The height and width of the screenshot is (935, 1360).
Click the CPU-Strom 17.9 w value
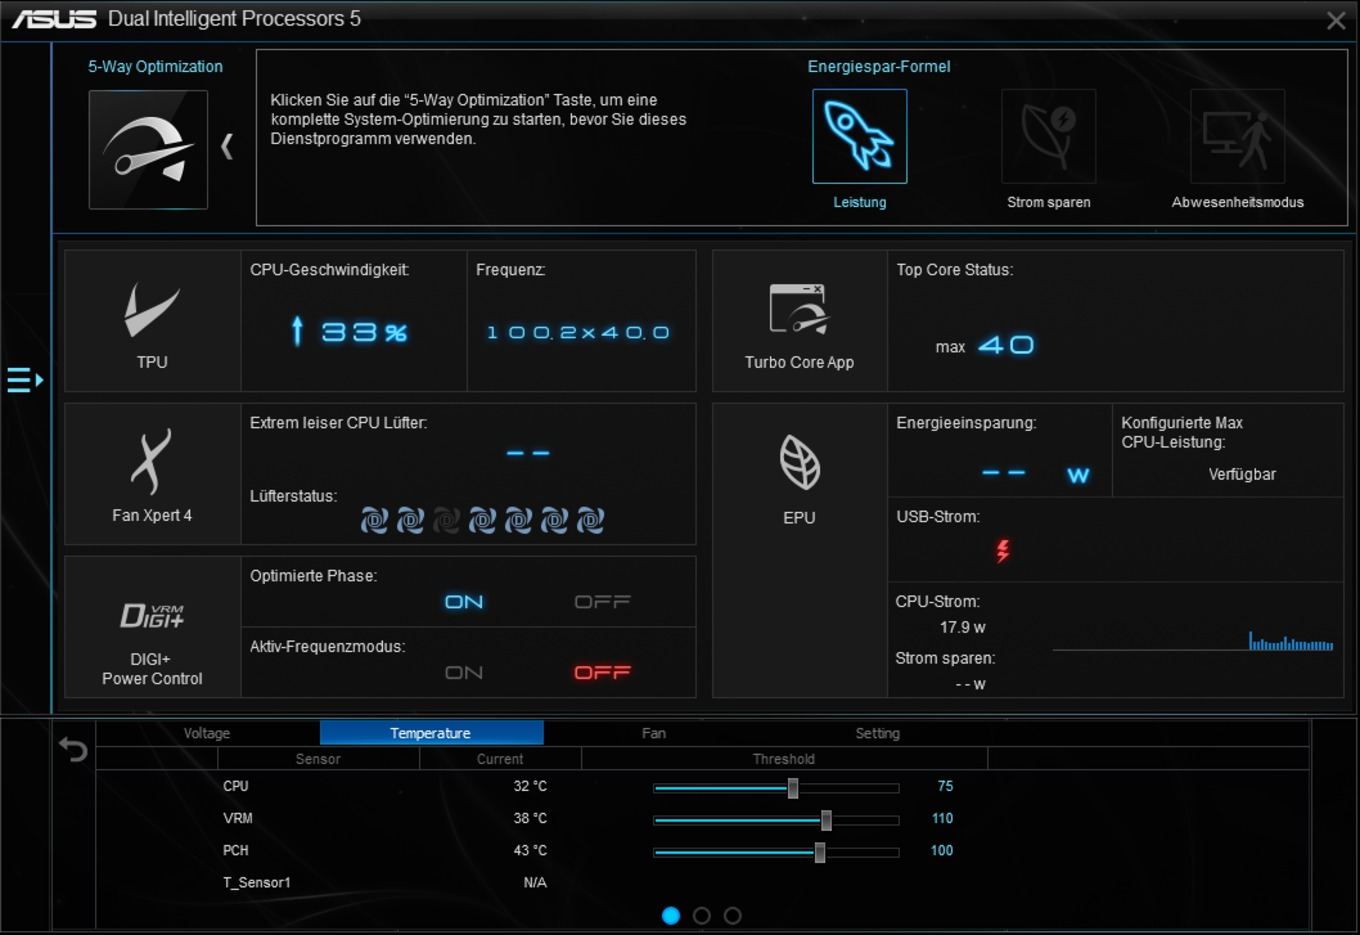(963, 627)
